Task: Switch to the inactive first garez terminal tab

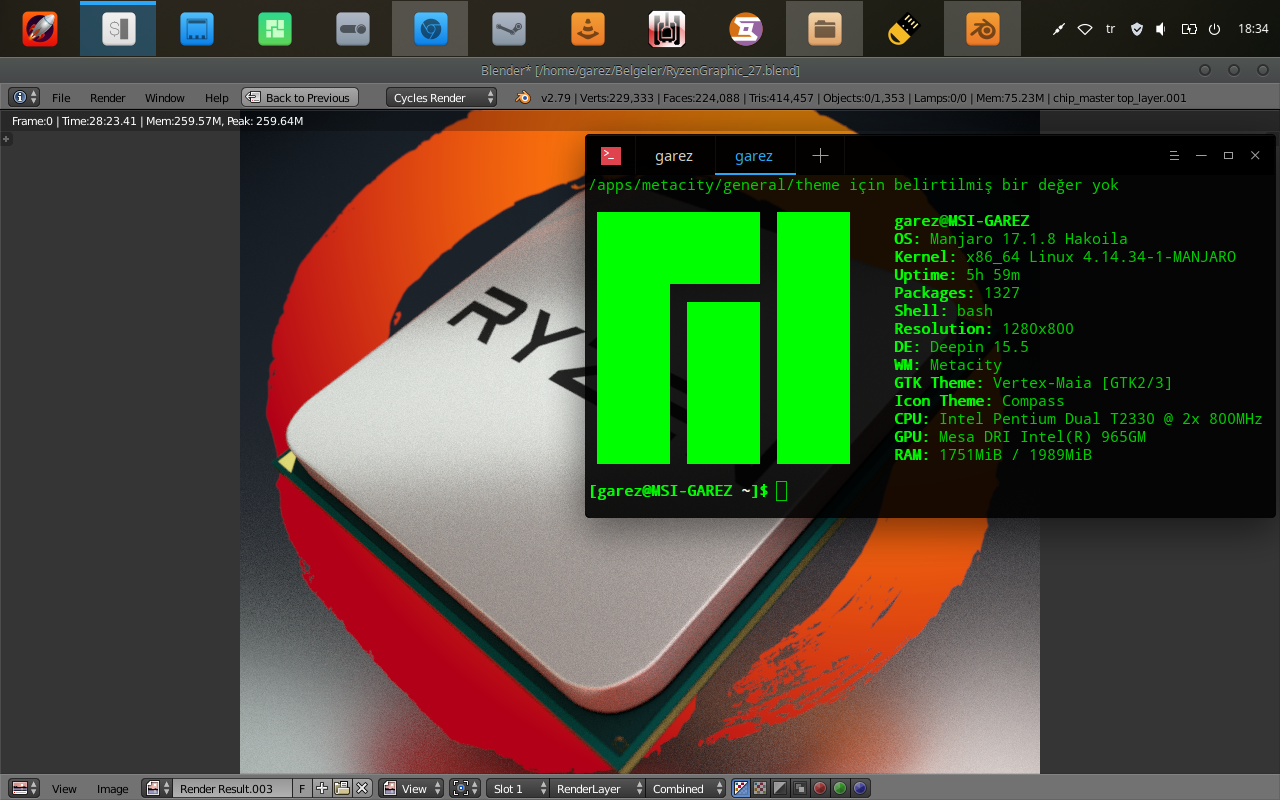Action: click(x=674, y=155)
